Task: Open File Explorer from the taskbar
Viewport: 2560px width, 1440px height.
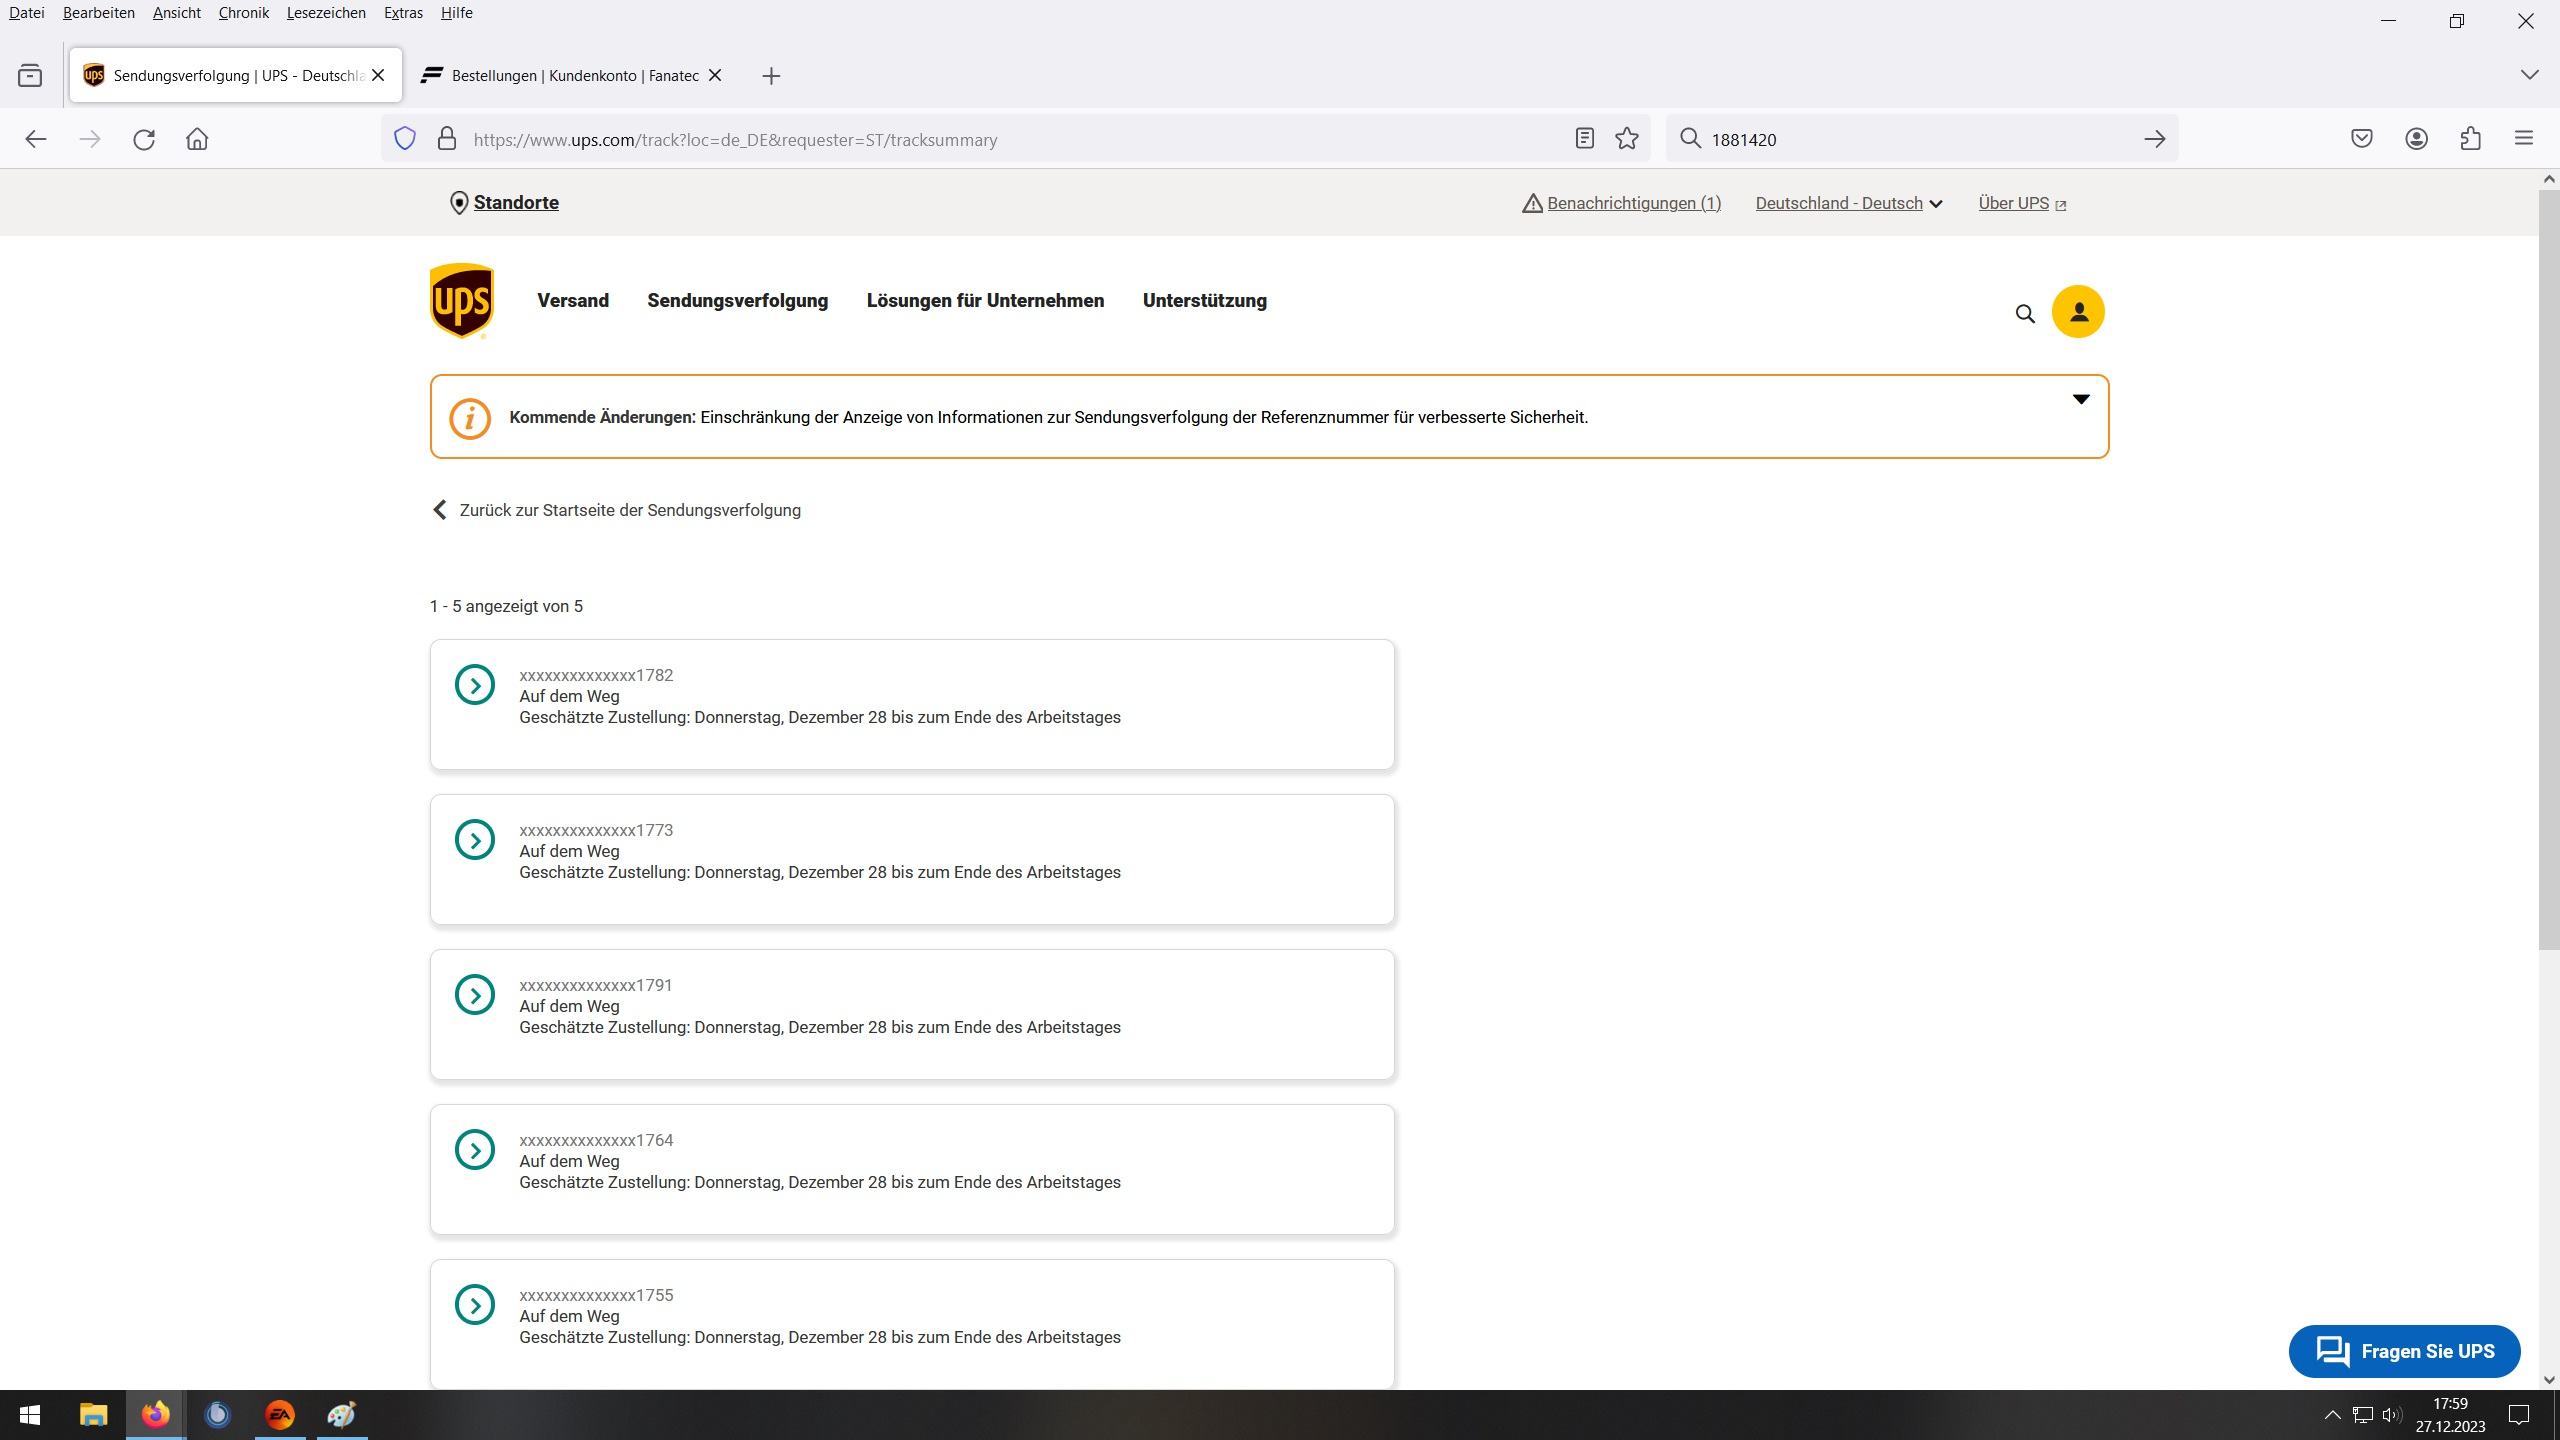Action: click(93, 1415)
